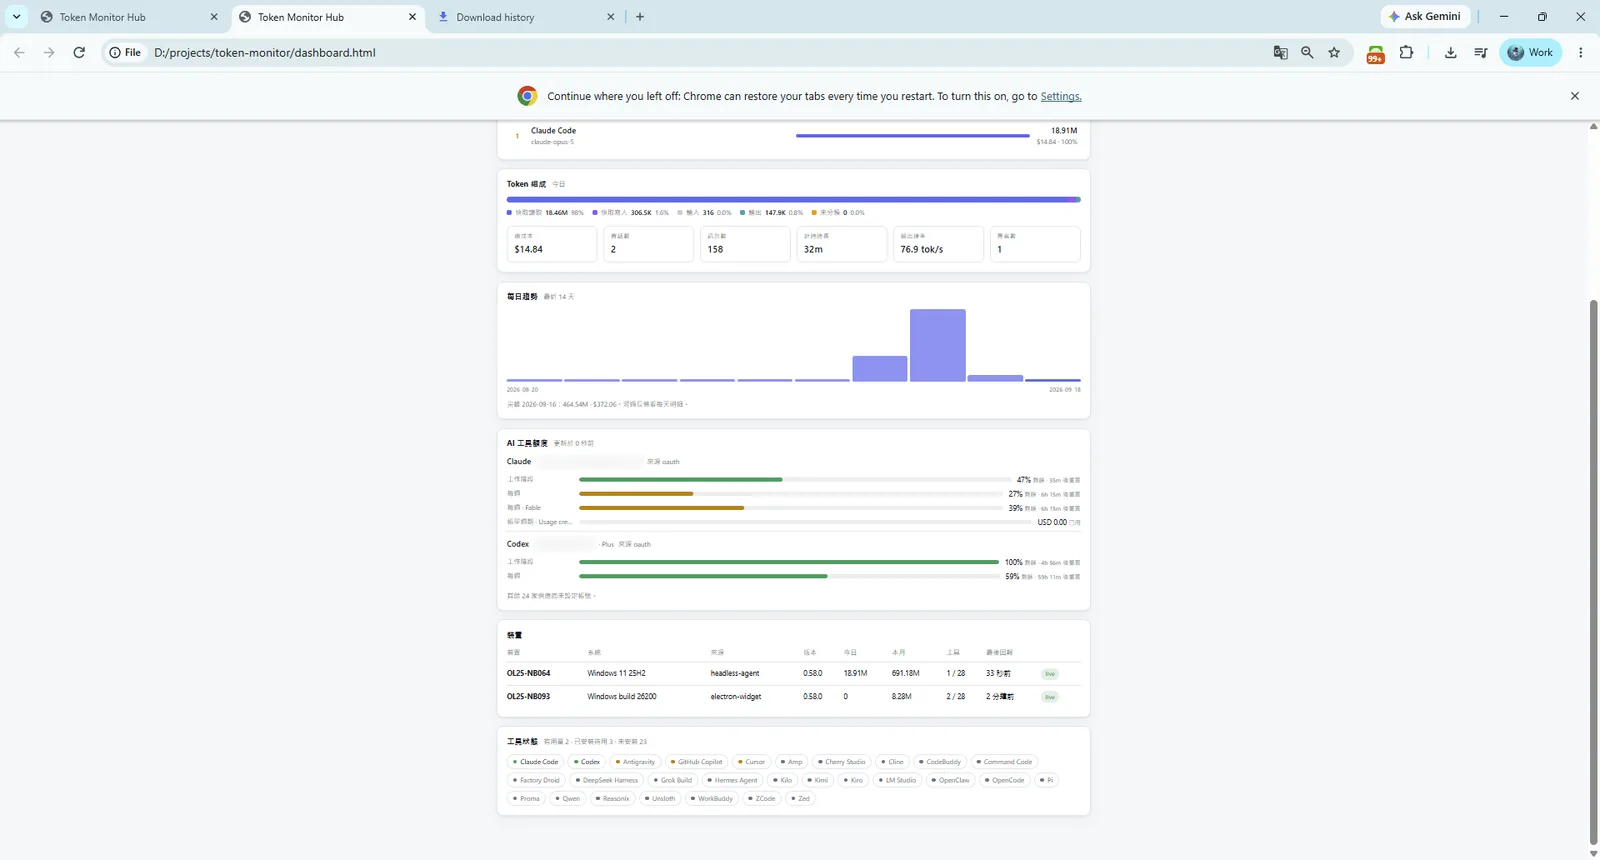Click the Claude Code tool status chip
1600x860 pixels.
(536, 762)
